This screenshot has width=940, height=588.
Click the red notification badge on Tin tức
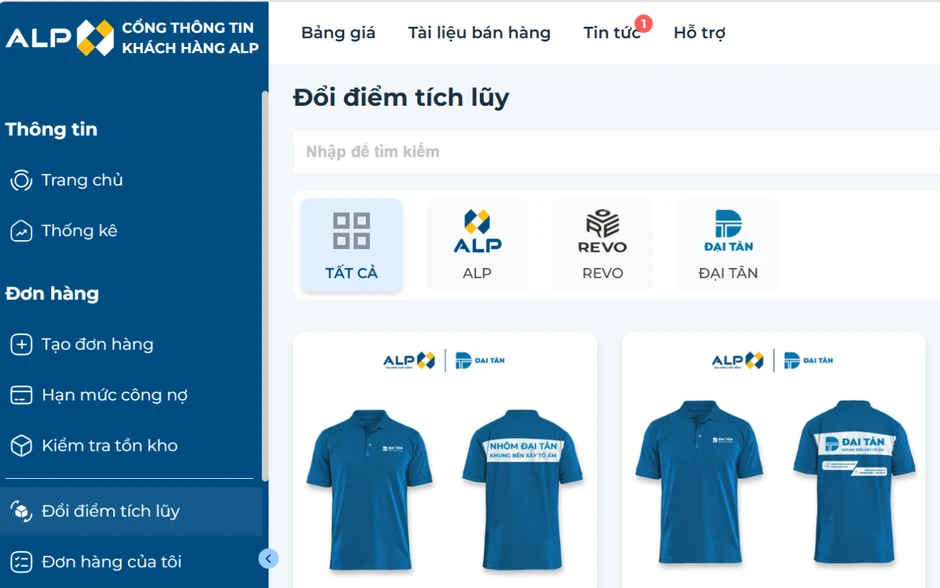pyautogui.click(x=643, y=23)
